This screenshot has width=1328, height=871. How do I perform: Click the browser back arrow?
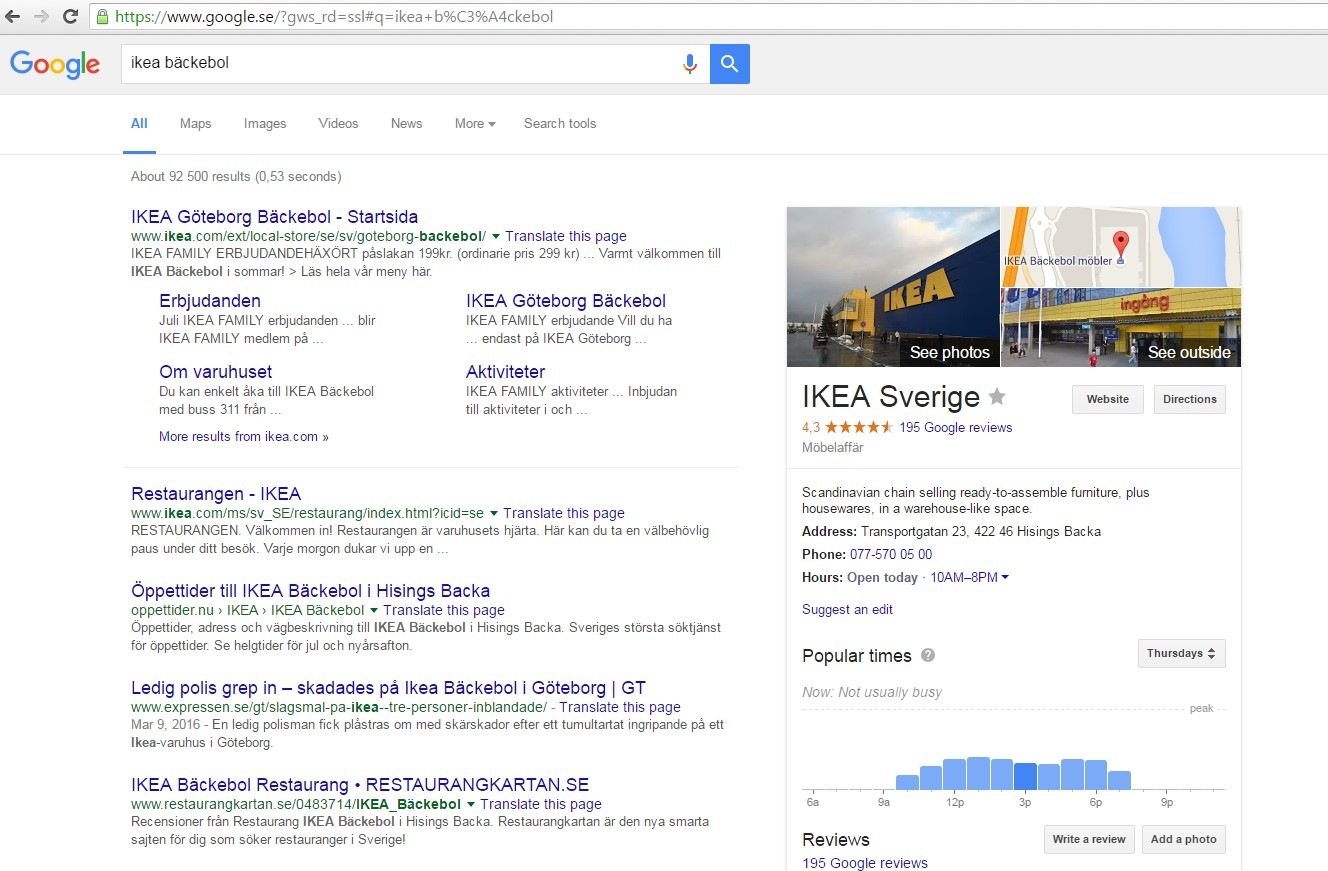click(x=13, y=16)
